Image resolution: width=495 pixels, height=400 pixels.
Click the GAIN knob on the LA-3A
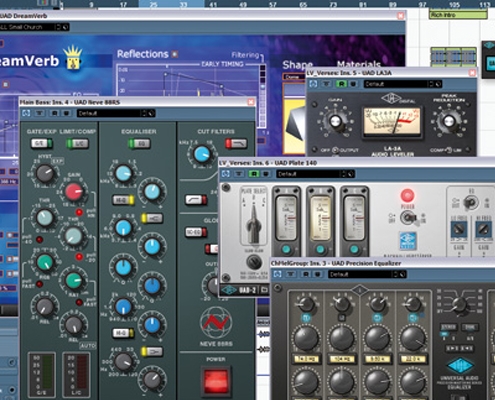click(335, 121)
